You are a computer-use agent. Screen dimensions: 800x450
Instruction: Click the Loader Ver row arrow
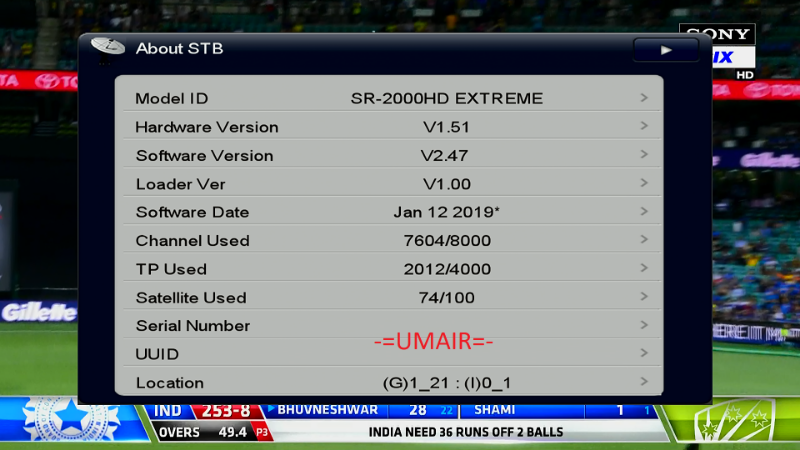tap(645, 184)
